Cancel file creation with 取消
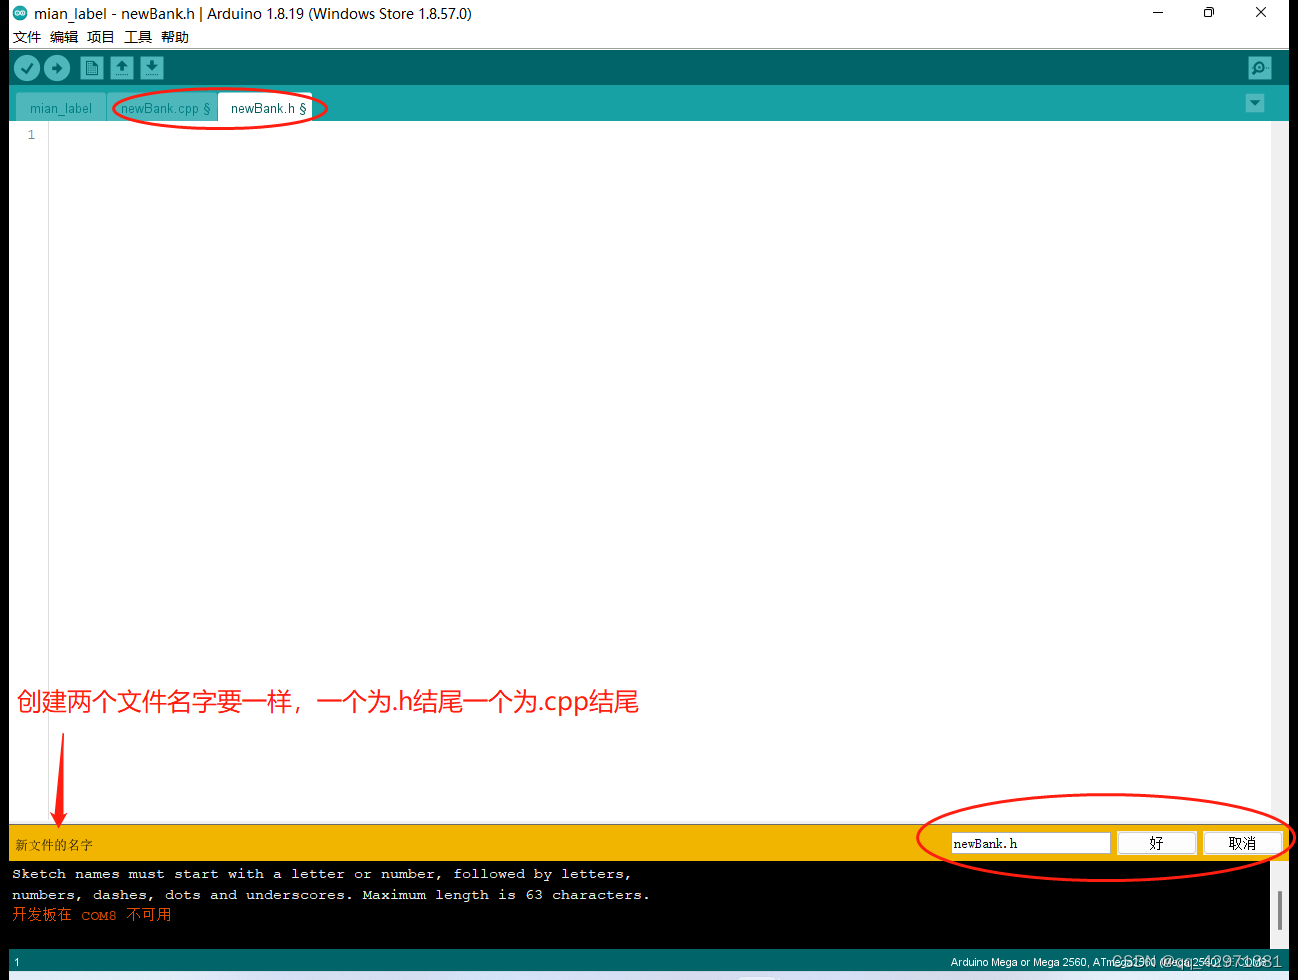 click(x=1243, y=842)
